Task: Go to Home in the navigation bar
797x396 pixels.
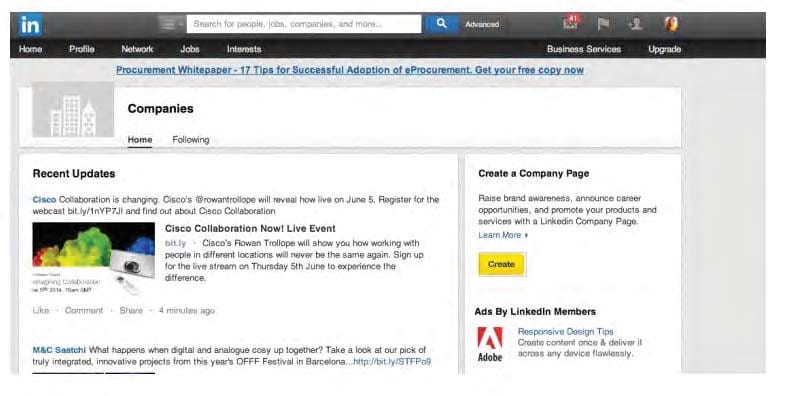Action: 30,49
